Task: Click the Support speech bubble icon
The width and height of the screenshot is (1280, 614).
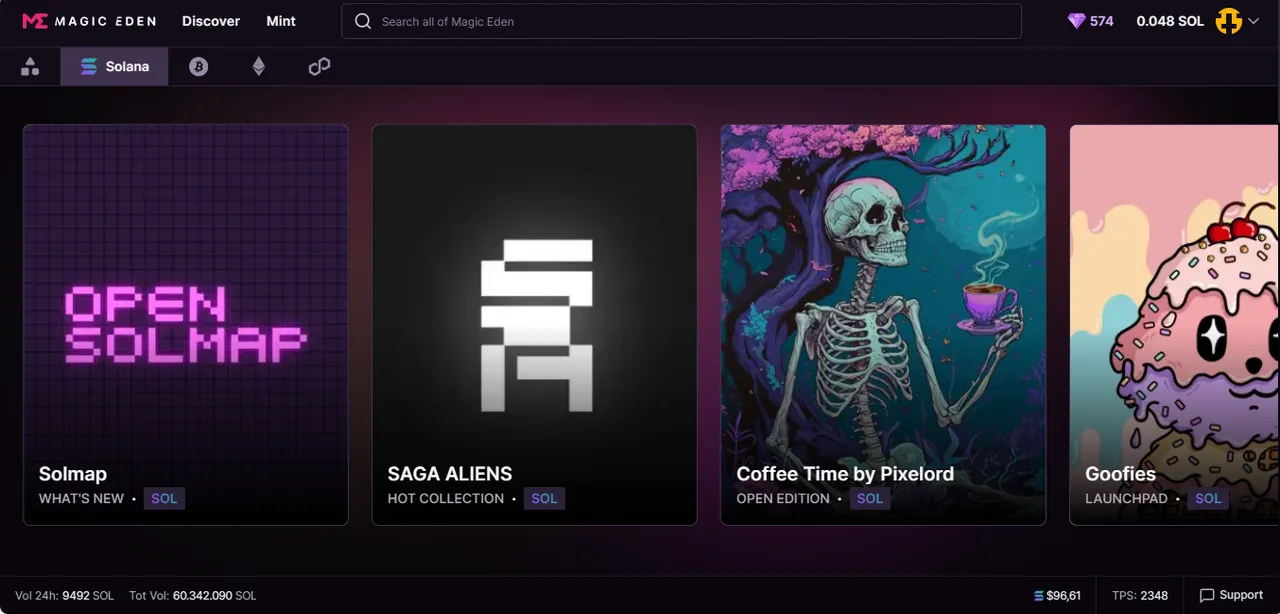Action: [1207, 595]
